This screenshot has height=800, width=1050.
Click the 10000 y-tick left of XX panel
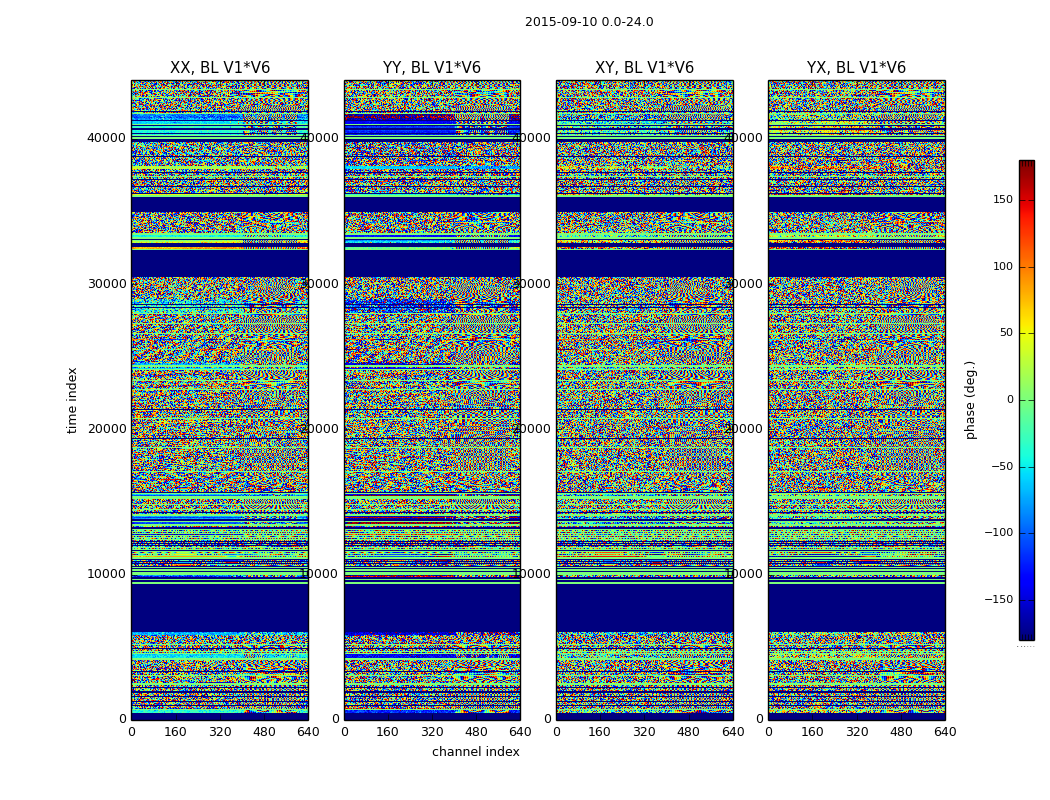tap(106, 574)
